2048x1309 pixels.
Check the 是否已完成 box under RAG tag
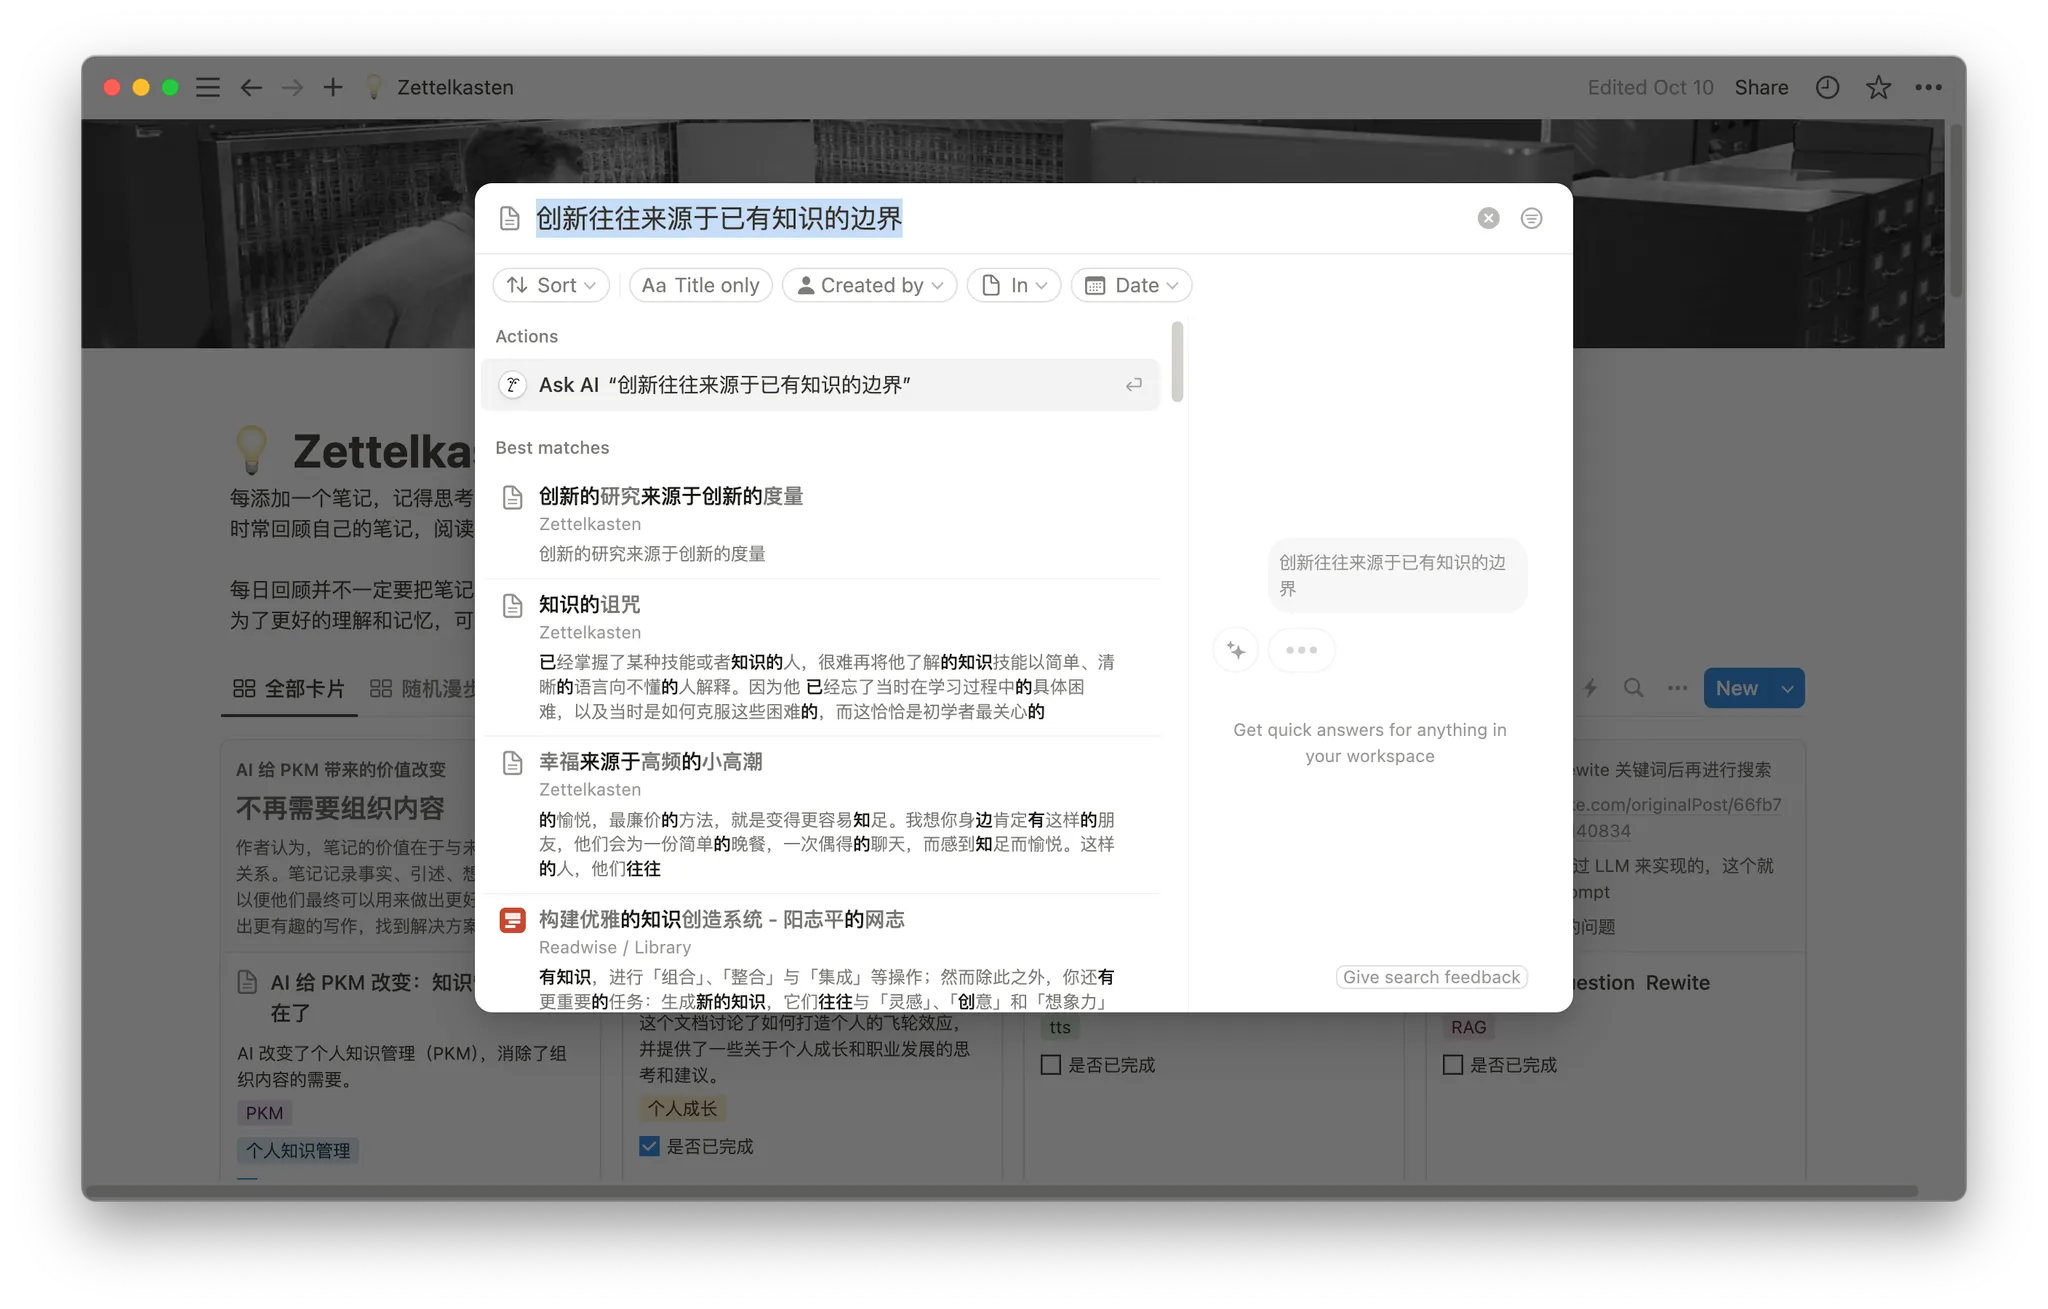point(1453,1065)
